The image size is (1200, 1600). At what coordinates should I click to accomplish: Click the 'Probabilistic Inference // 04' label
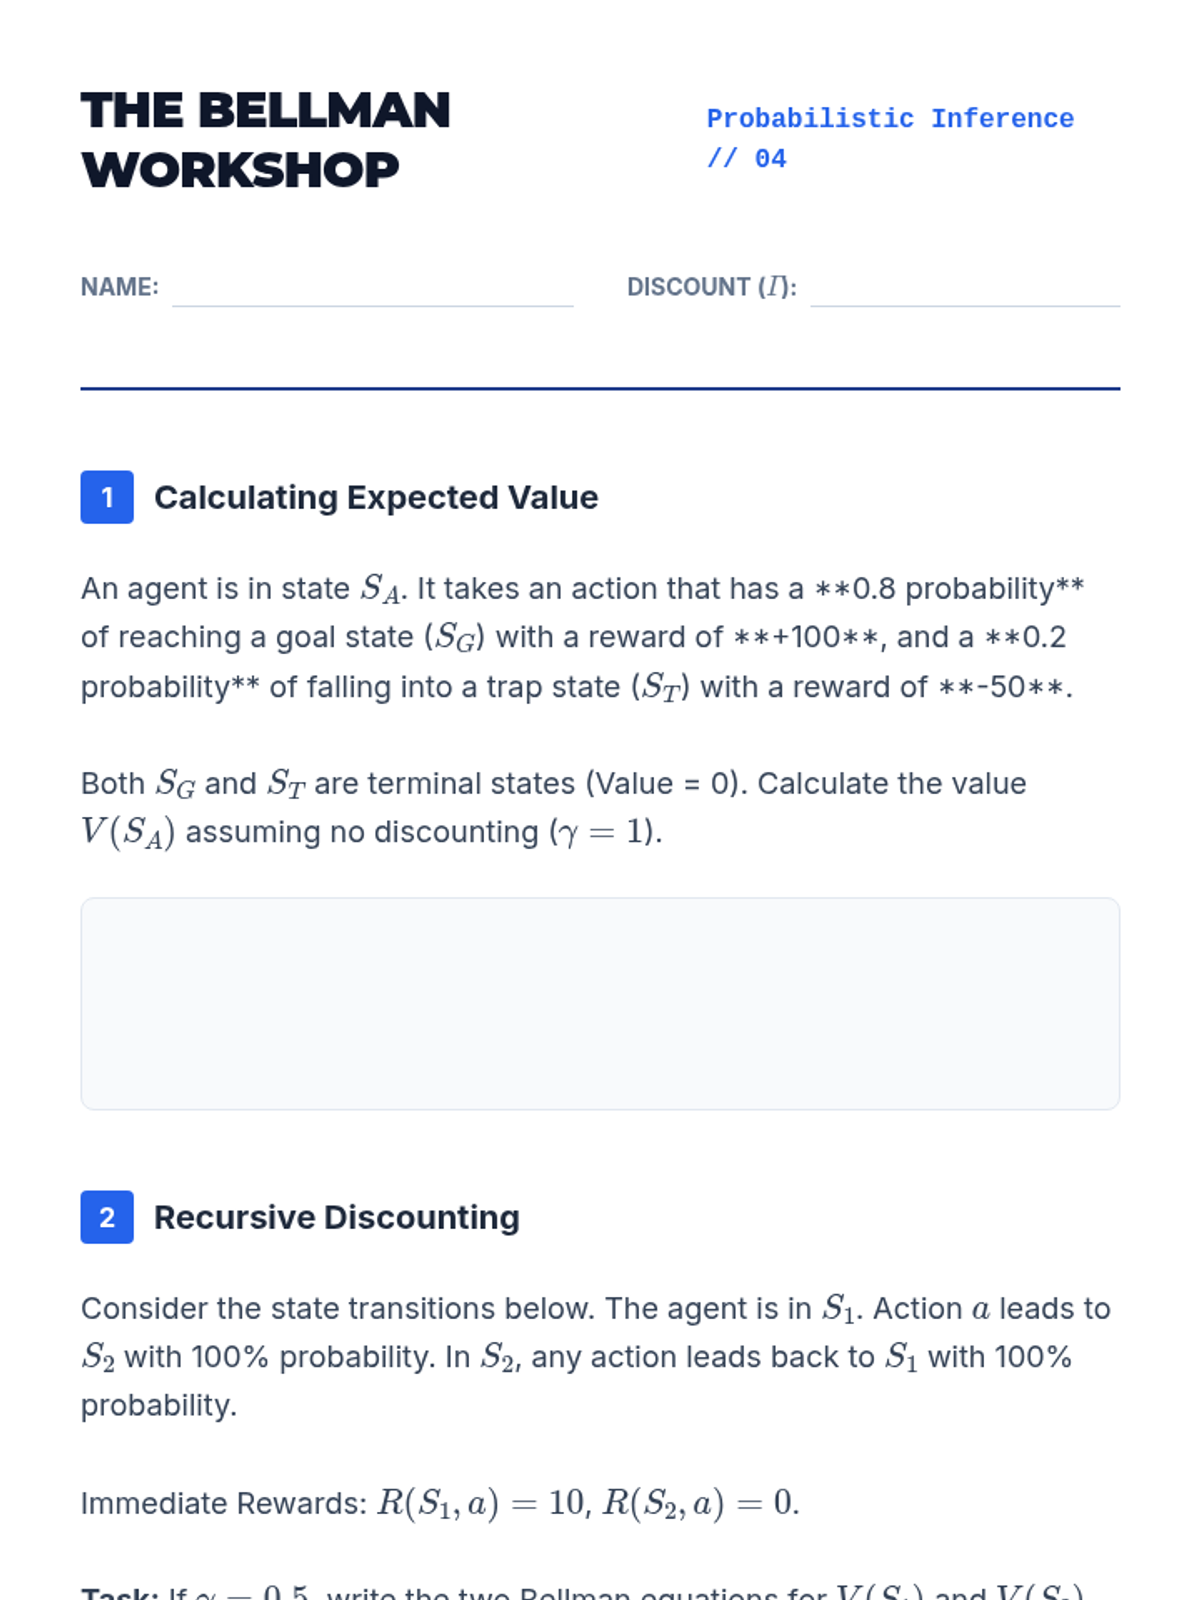click(x=889, y=138)
